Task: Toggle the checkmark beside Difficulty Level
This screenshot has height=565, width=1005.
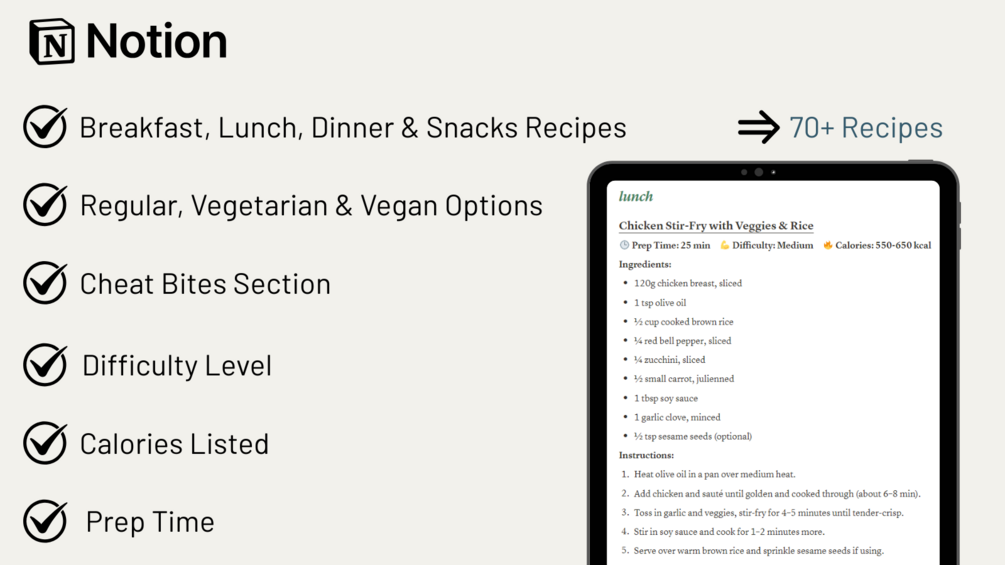Action: [45, 364]
